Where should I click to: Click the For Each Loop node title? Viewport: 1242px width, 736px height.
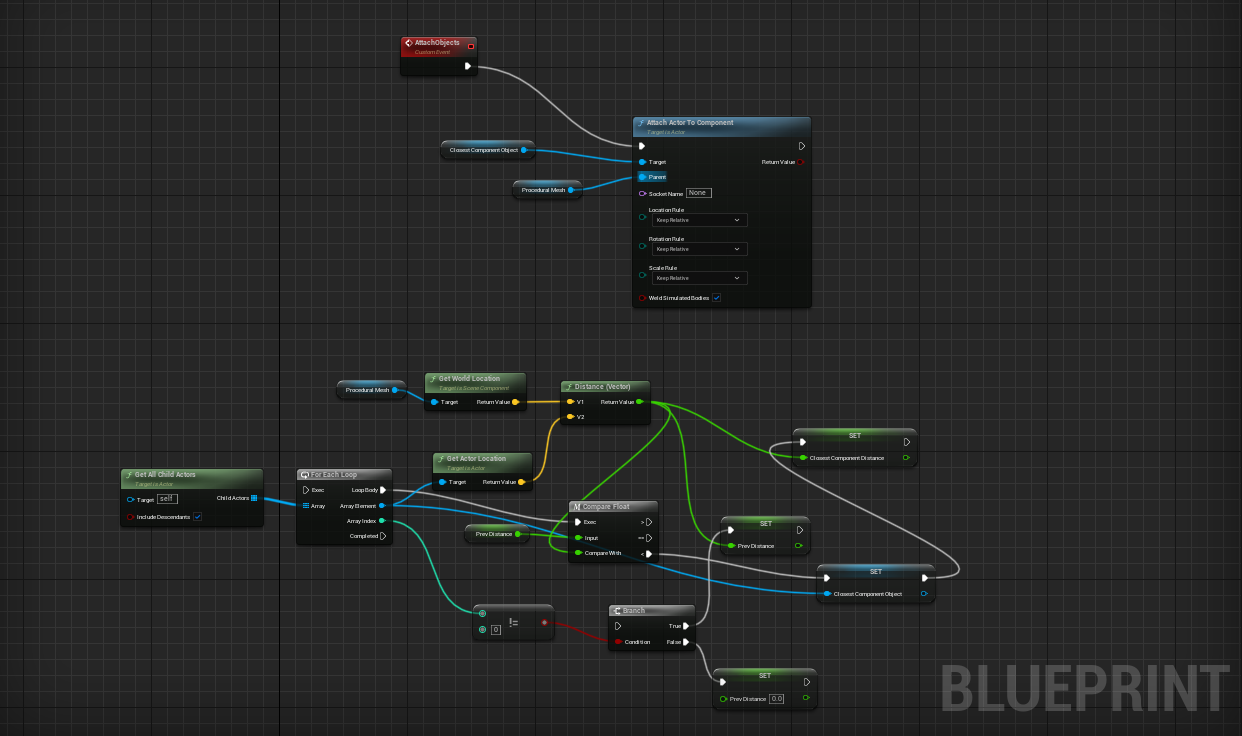pos(334,474)
